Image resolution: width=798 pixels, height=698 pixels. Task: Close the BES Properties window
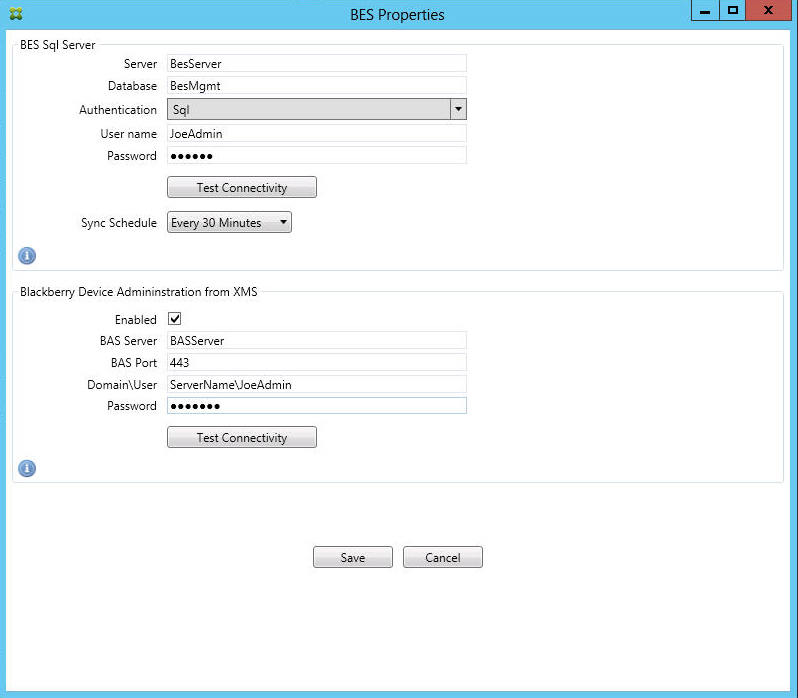click(768, 11)
